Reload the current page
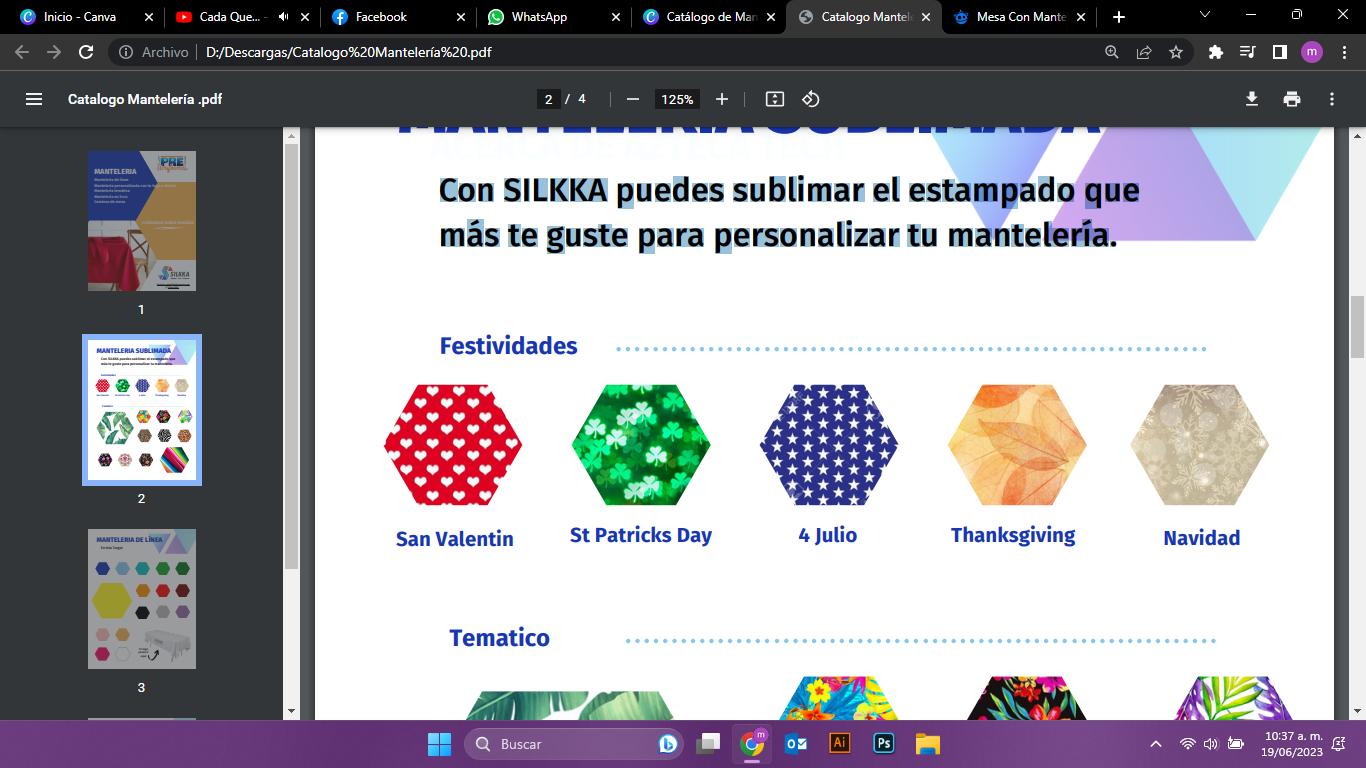This screenshot has height=768, width=1366. [x=86, y=52]
